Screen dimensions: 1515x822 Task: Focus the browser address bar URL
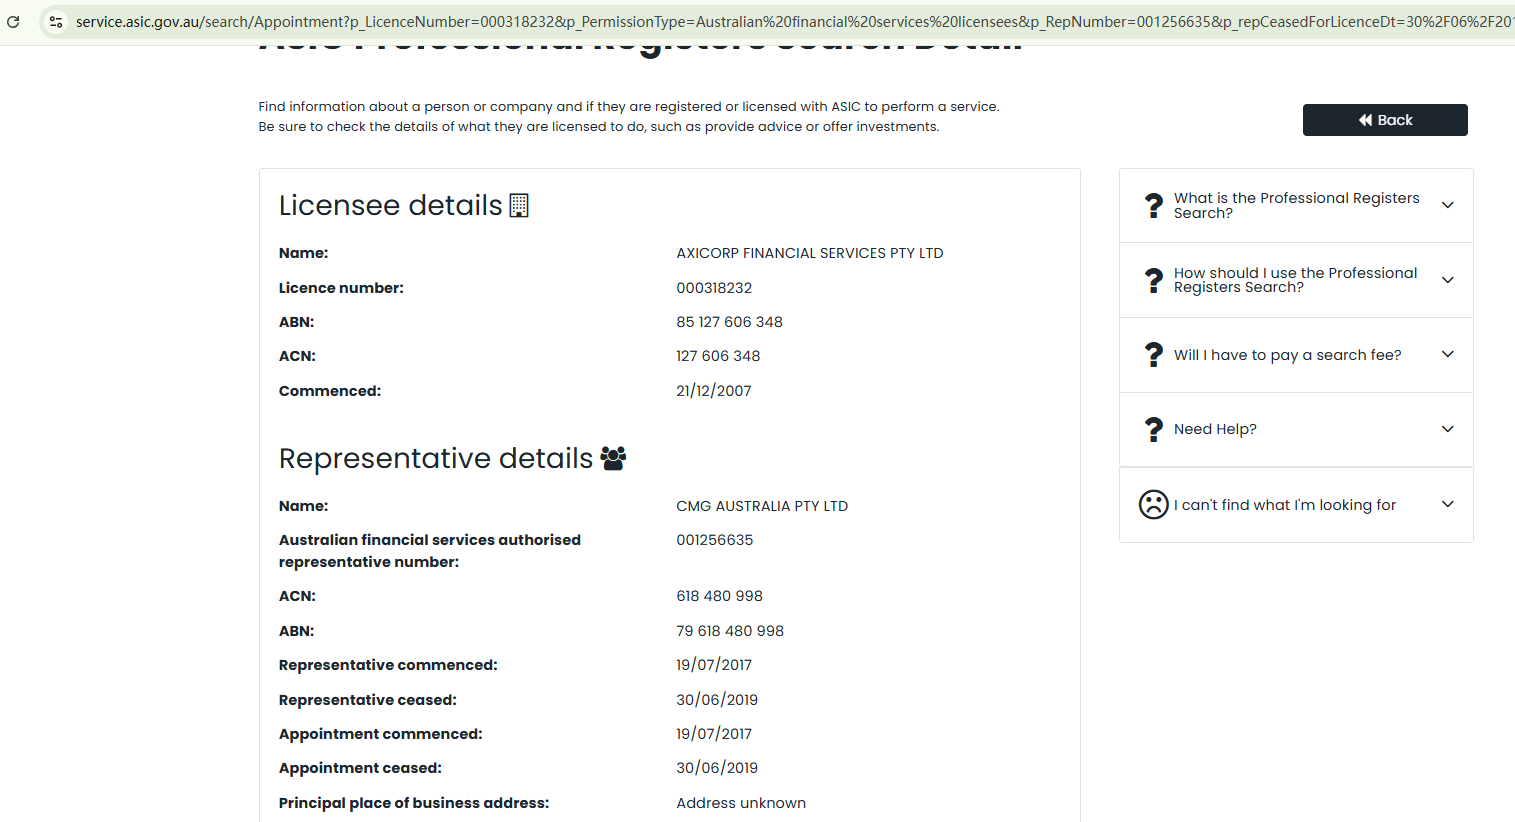click(794, 21)
